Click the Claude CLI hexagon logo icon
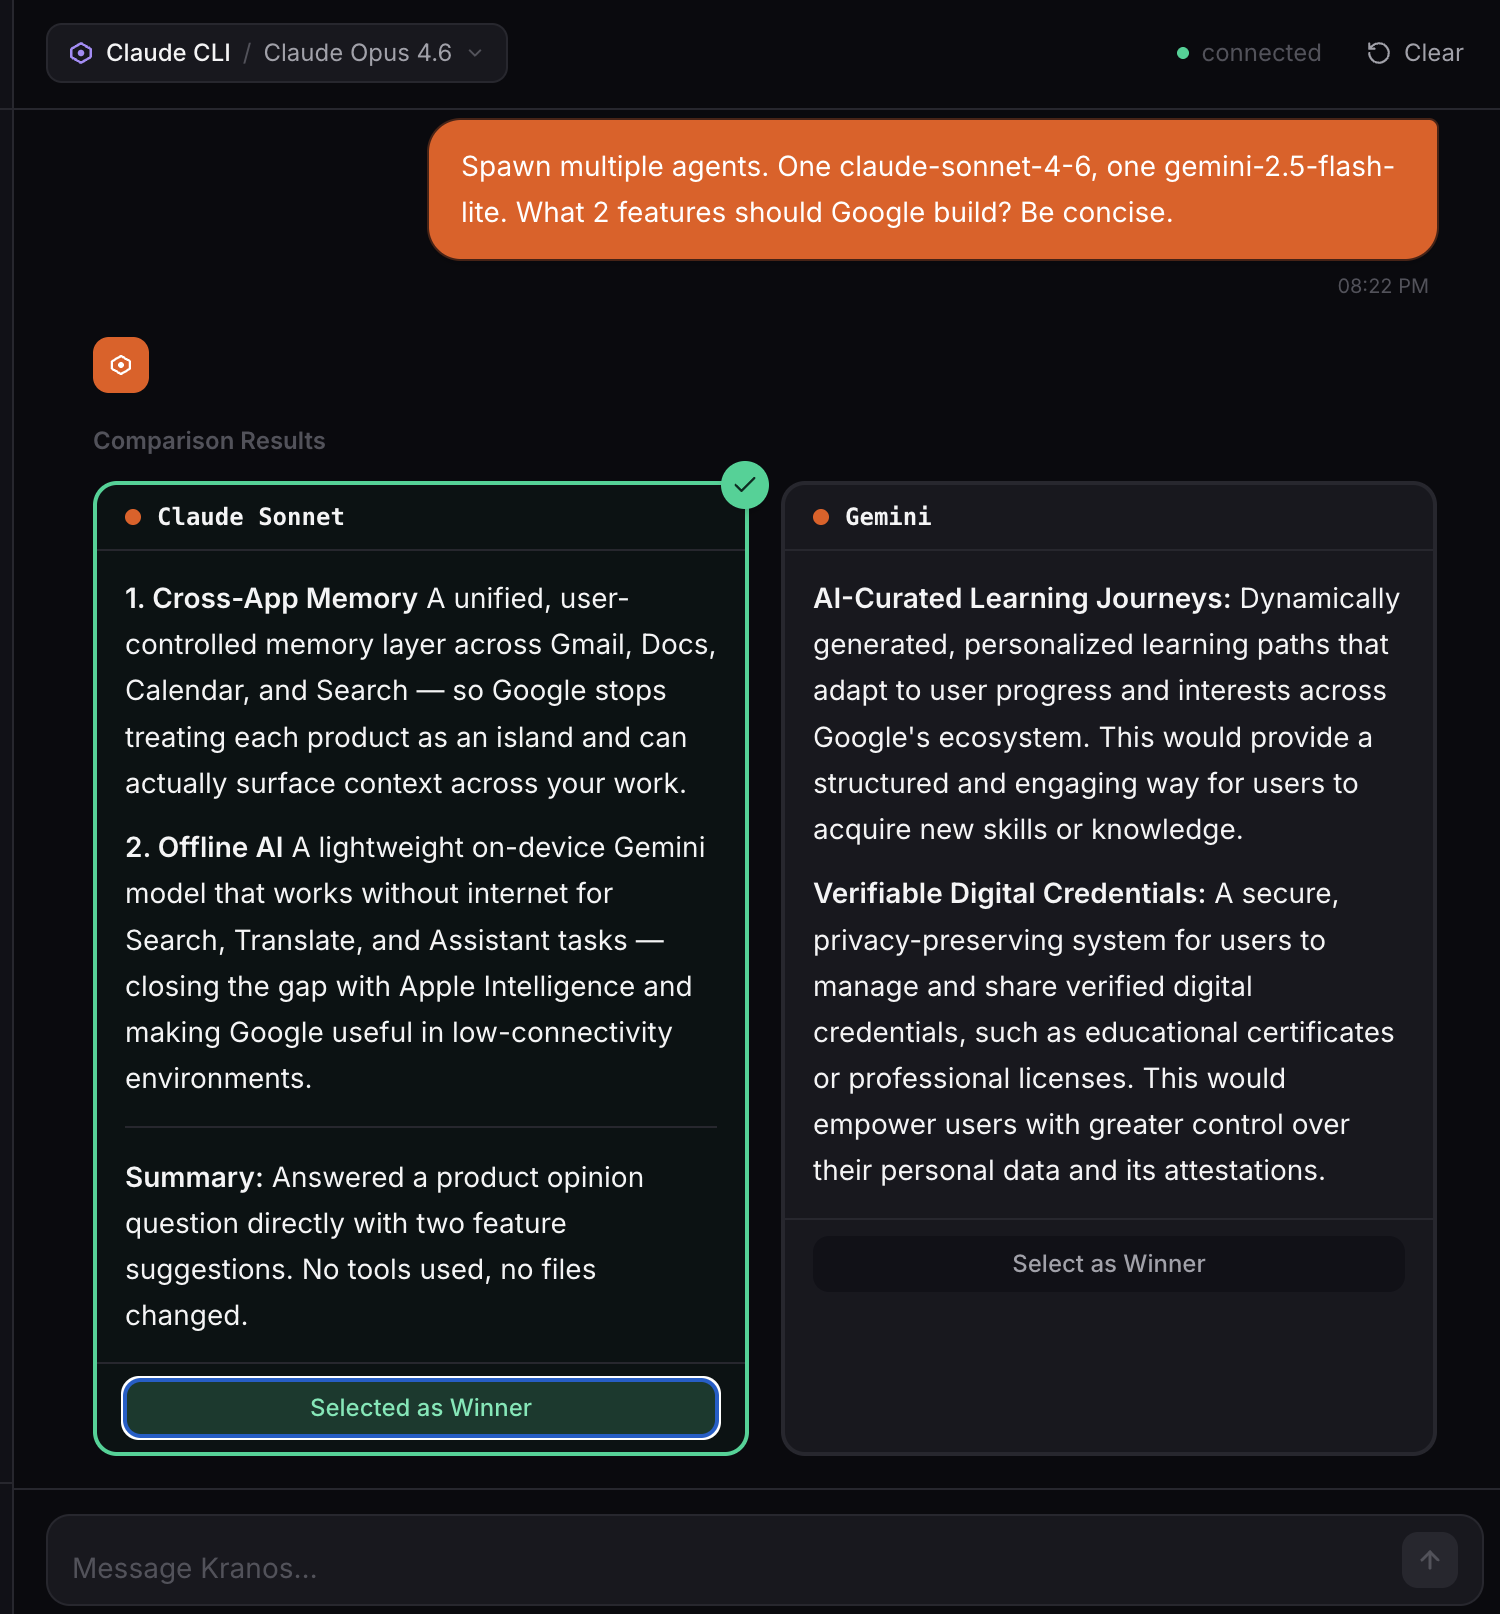 point(81,53)
